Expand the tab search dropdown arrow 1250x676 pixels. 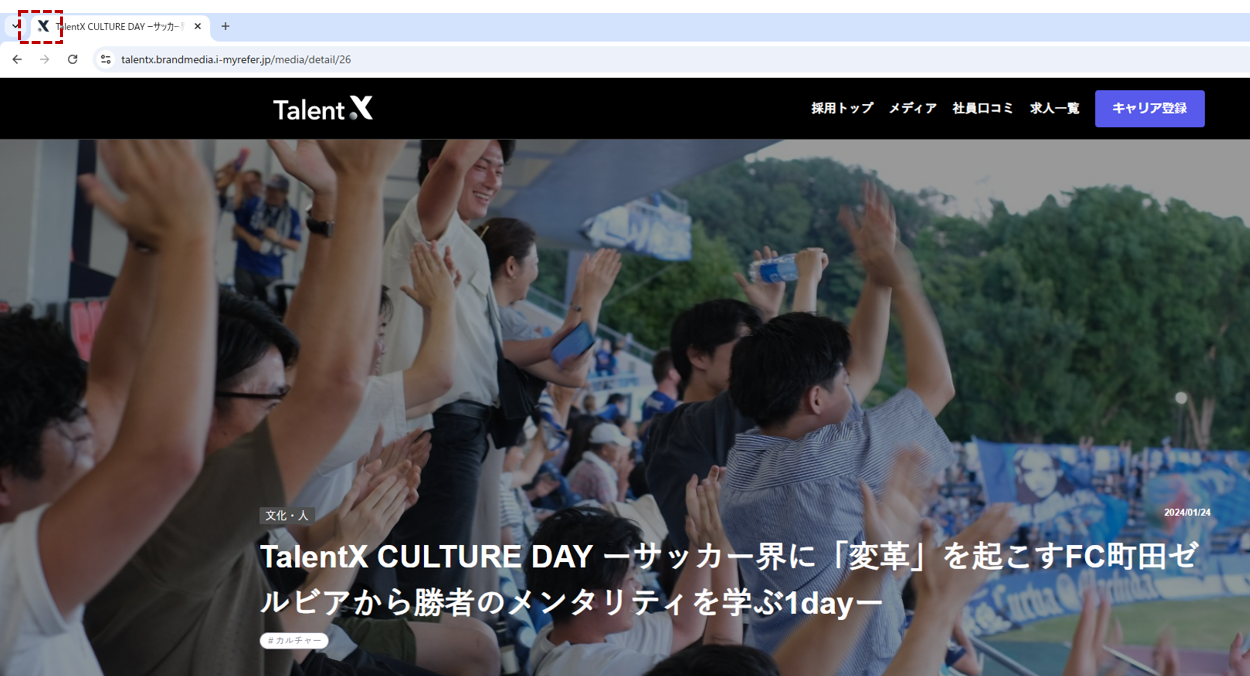click(x=14, y=26)
